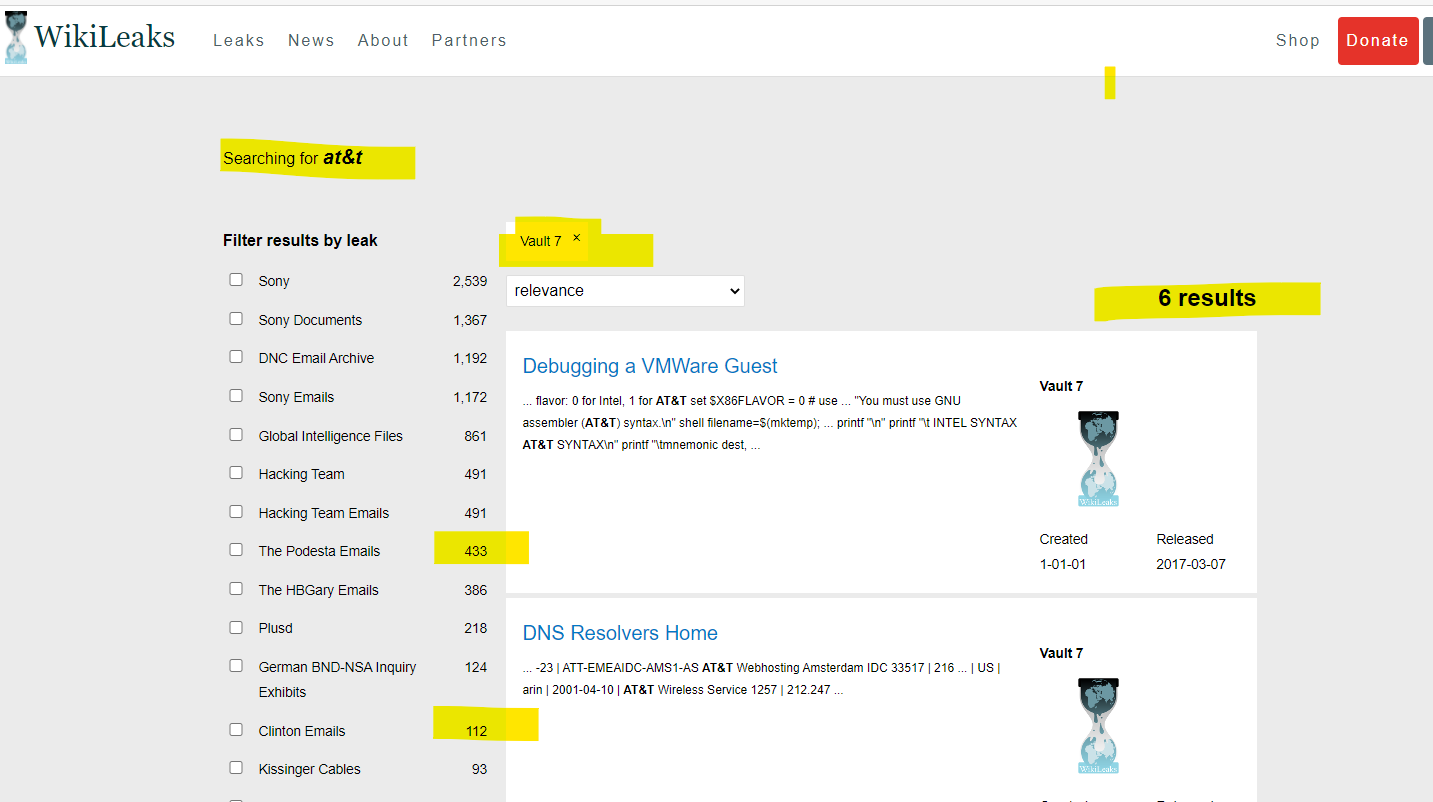This screenshot has height=802, width=1433.
Task: Check the Sony Emails filter box
Action: point(236,396)
